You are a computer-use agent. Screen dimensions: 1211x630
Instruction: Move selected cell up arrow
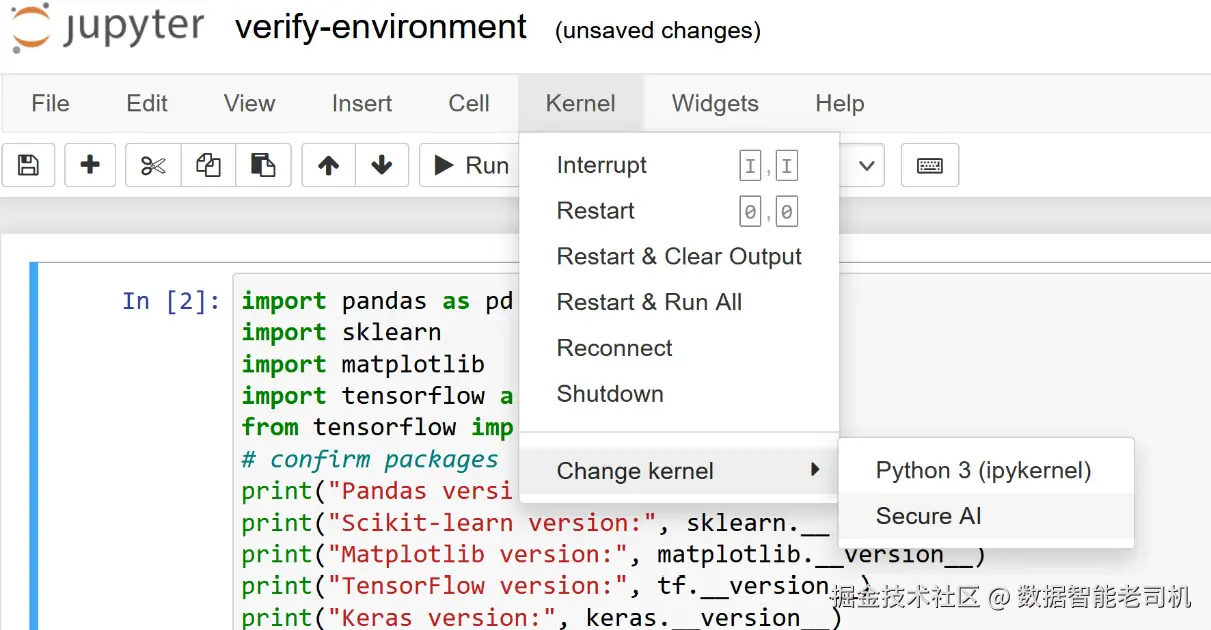pos(328,165)
